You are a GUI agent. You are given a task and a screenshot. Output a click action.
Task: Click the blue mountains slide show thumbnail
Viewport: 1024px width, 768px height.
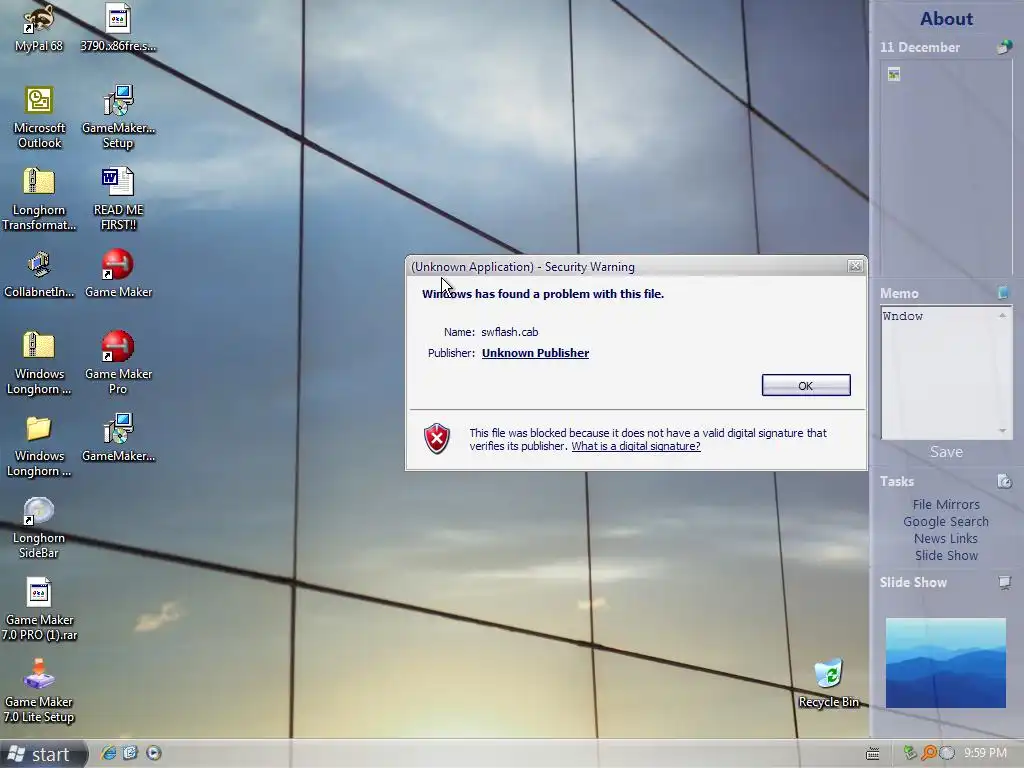coord(946,663)
